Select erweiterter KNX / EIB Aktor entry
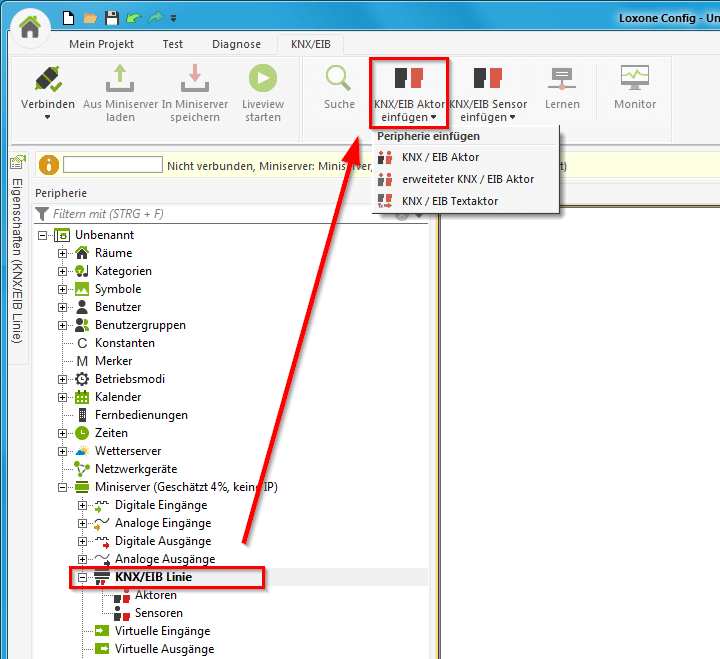This screenshot has height=659, width=720. [x=467, y=179]
